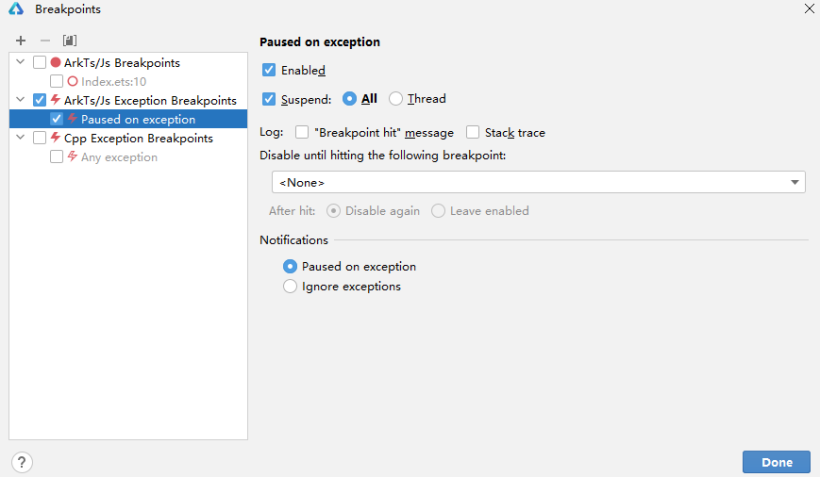Click lightning icon beside ArkTs/Js Exception Breakpoints
Image resolution: width=820 pixels, height=477 pixels.
click(56, 100)
